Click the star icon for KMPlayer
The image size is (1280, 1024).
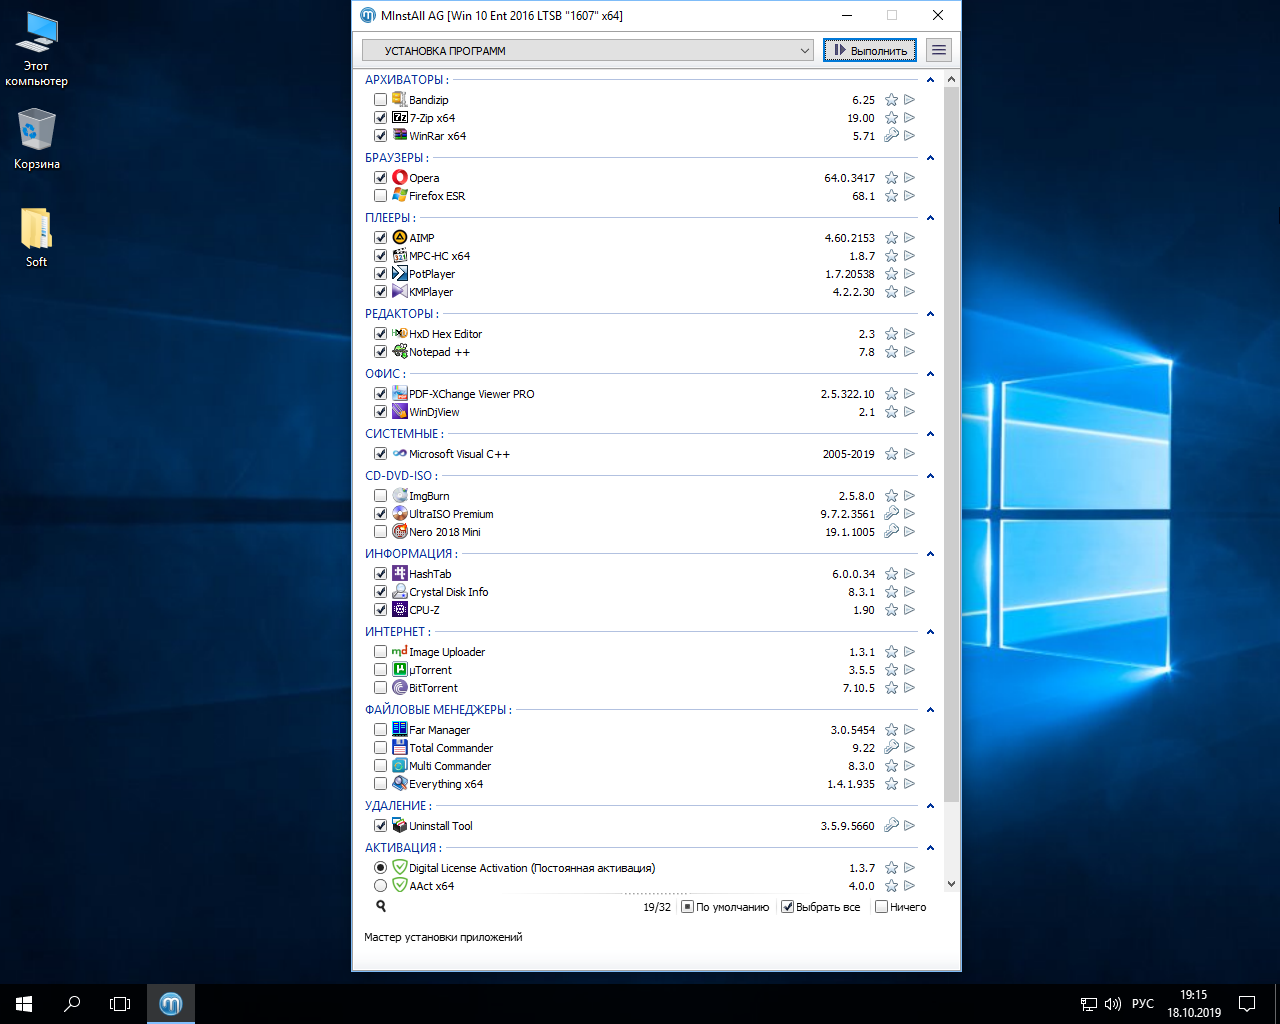891,292
